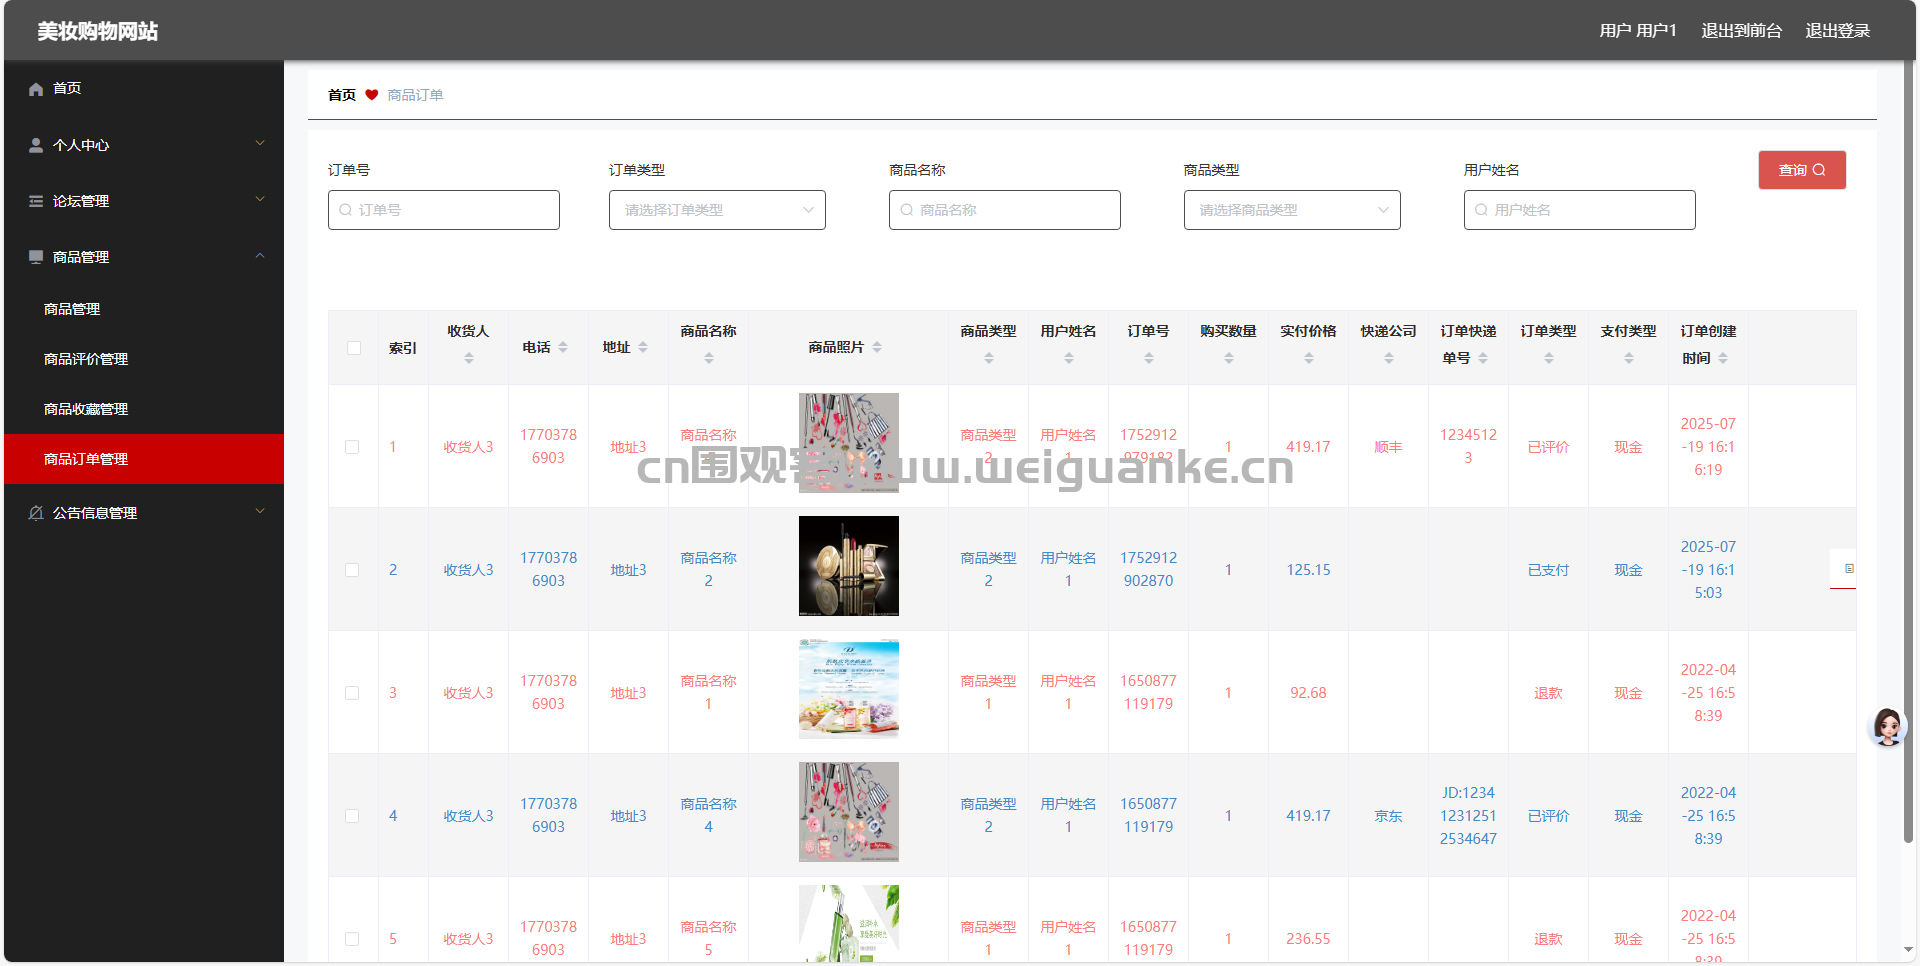The height and width of the screenshot is (966, 1920).
Task: Sort the table by 地址 column arrows
Action: pyautogui.click(x=643, y=347)
